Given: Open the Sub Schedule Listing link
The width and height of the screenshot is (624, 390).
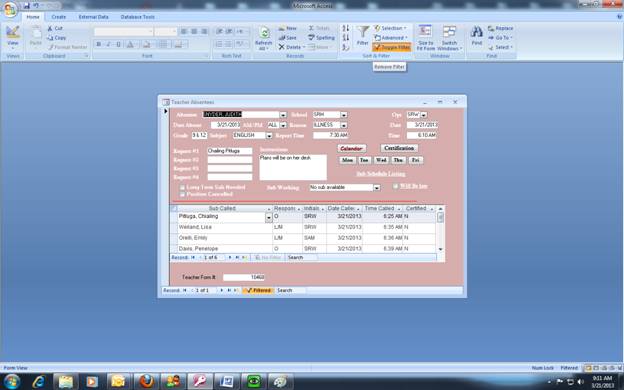Looking at the screenshot, I should click(381, 174).
